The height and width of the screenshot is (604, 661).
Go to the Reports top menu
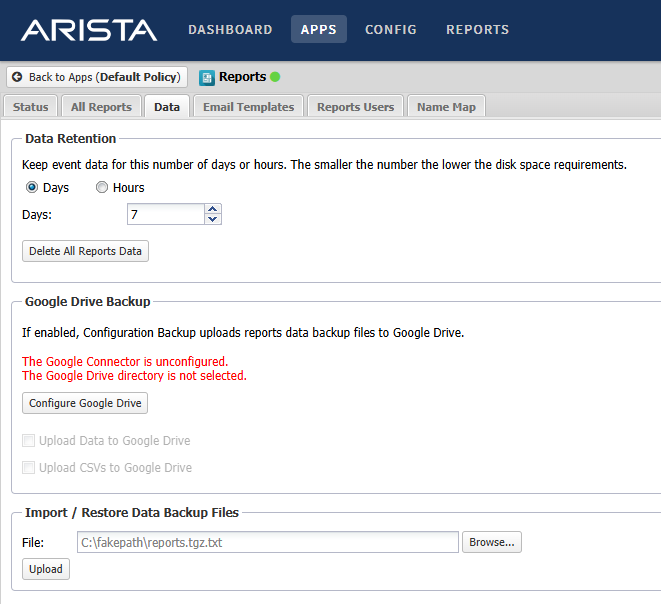[x=477, y=30]
